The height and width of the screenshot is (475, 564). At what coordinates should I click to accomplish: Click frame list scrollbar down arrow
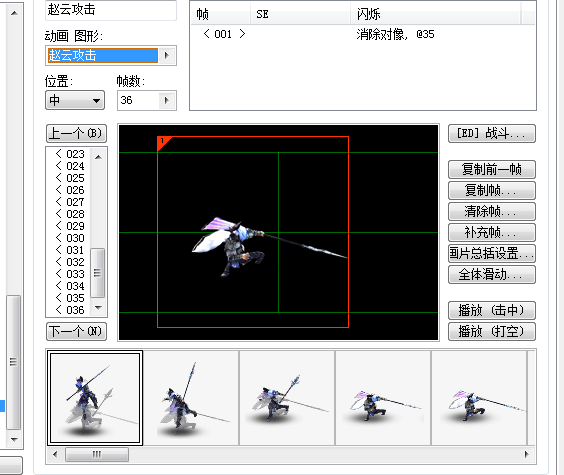coord(98,308)
